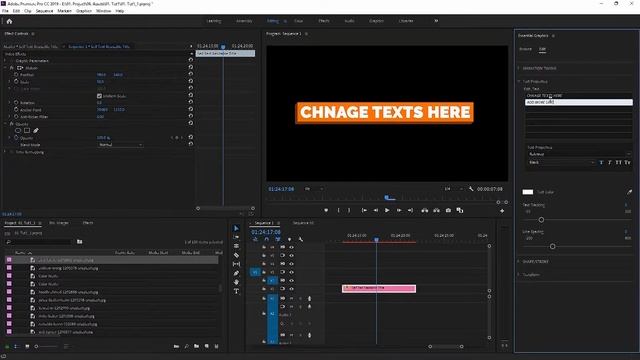
Task: Toggle All Caps text style
Action: click(x=618, y=162)
